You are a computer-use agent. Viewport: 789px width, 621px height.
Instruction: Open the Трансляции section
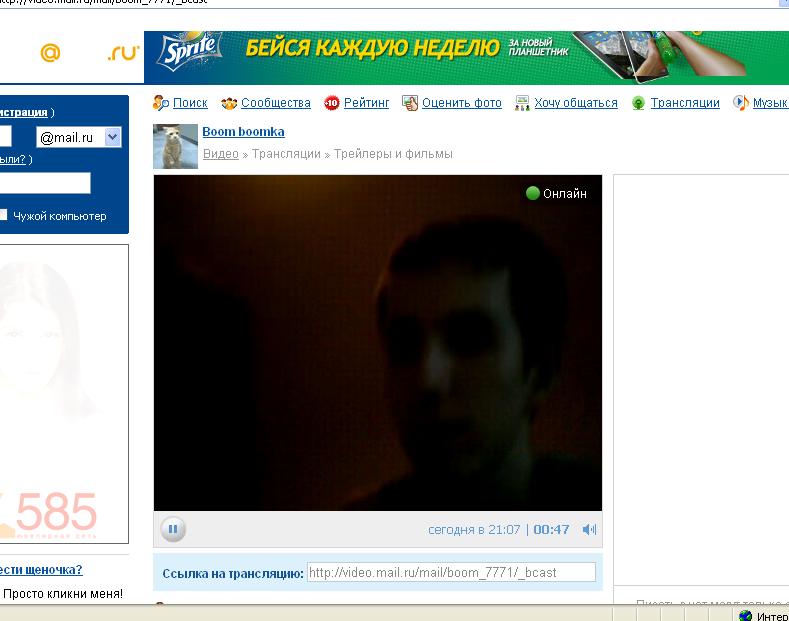[685, 103]
